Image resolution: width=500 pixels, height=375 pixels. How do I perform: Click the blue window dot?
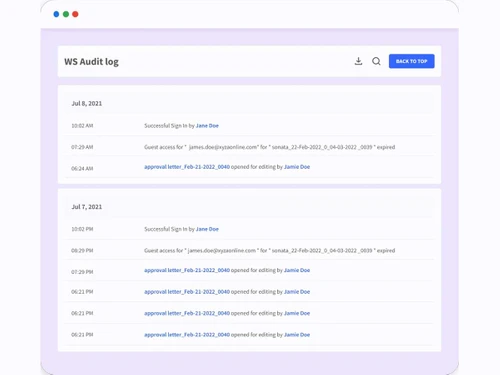(x=56, y=14)
